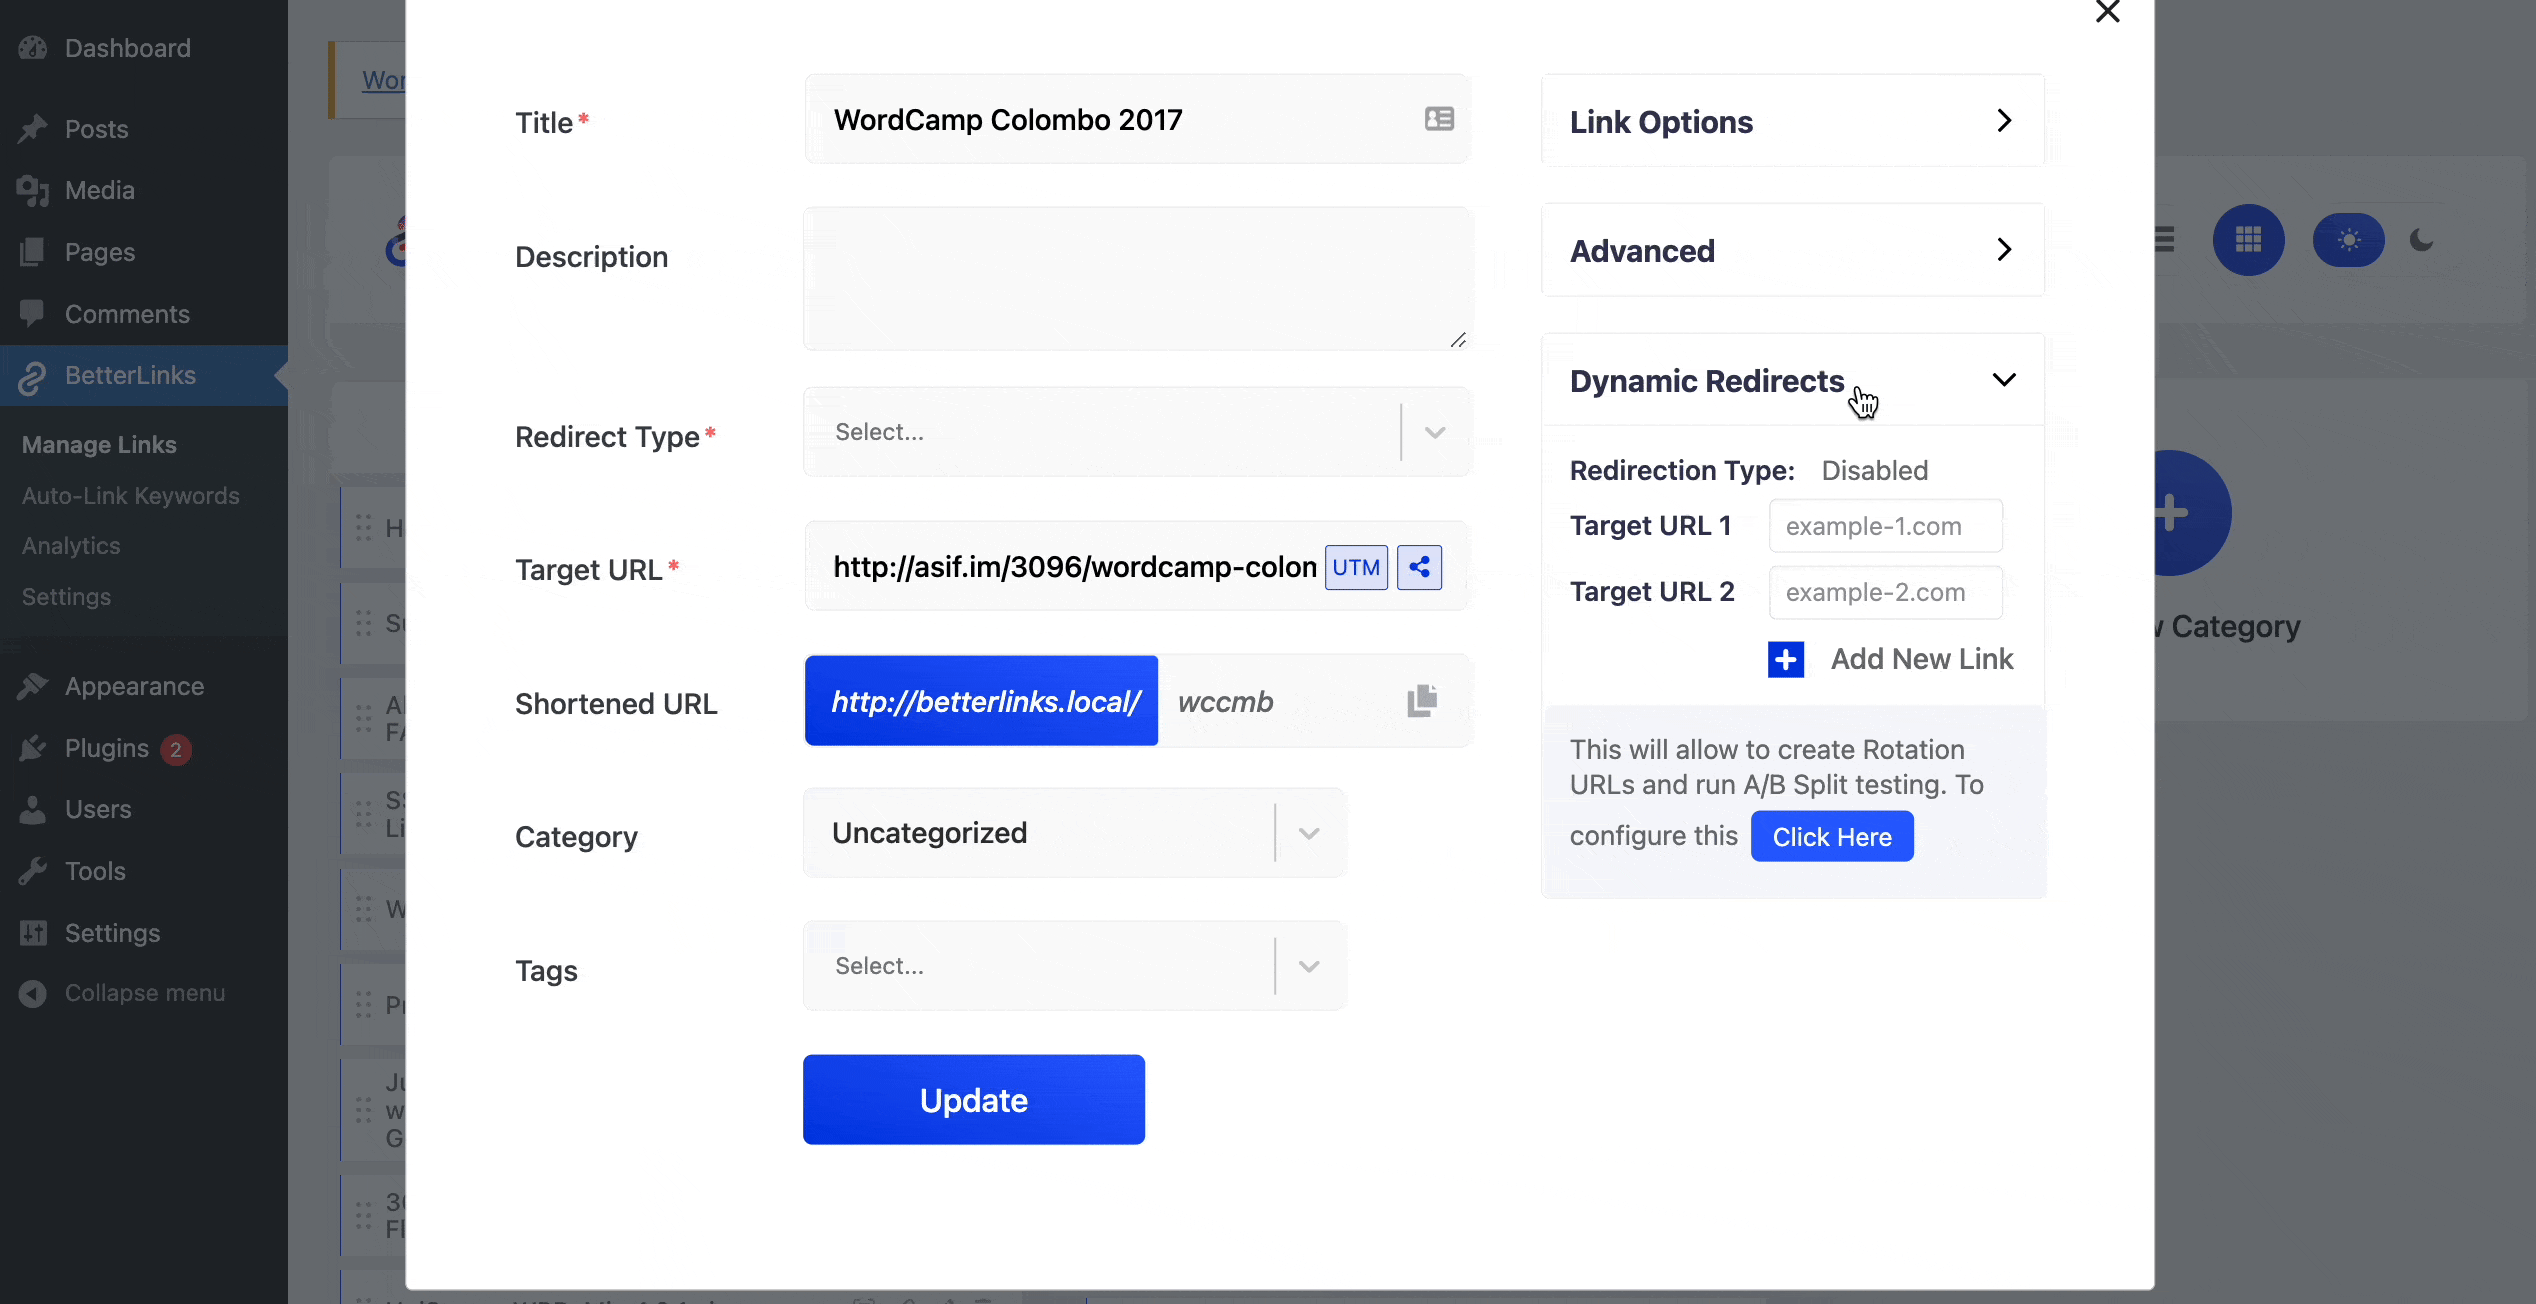Image resolution: width=2536 pixels, height=1304 pixels.
Task: Click the Click Here button
Action: click(1831, 837)
